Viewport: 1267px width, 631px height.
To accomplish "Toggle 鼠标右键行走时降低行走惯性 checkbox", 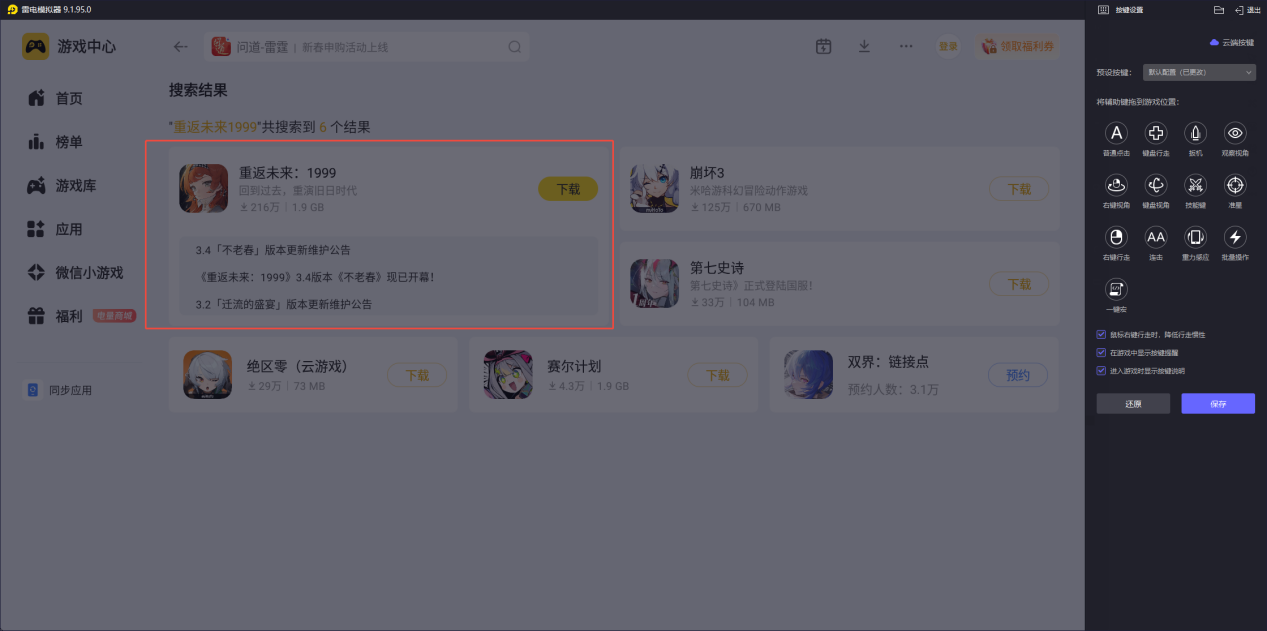I will (x=1101, y=335).
